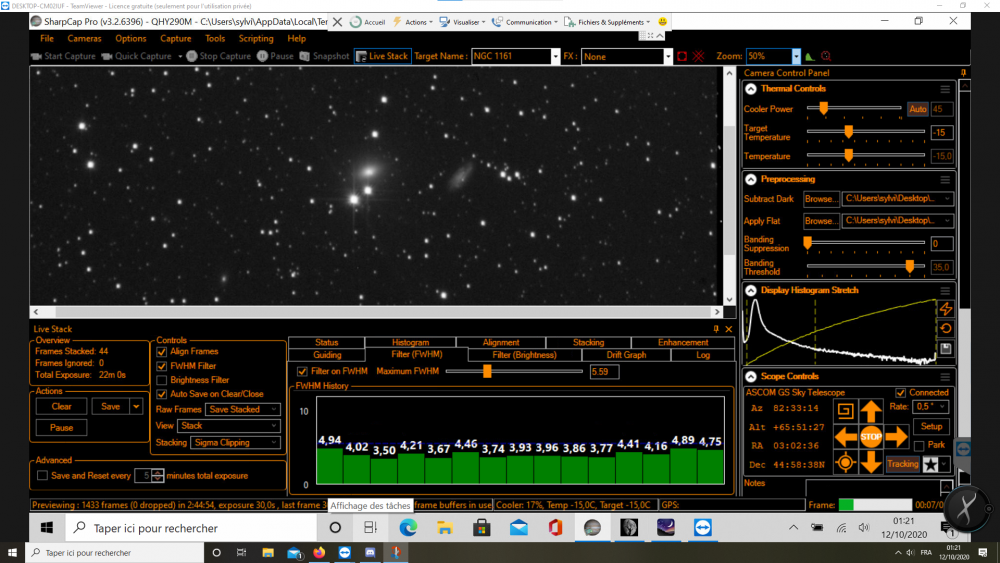
Task: Open the Zoom level dropdown
Action: click(x=796, y=56)
